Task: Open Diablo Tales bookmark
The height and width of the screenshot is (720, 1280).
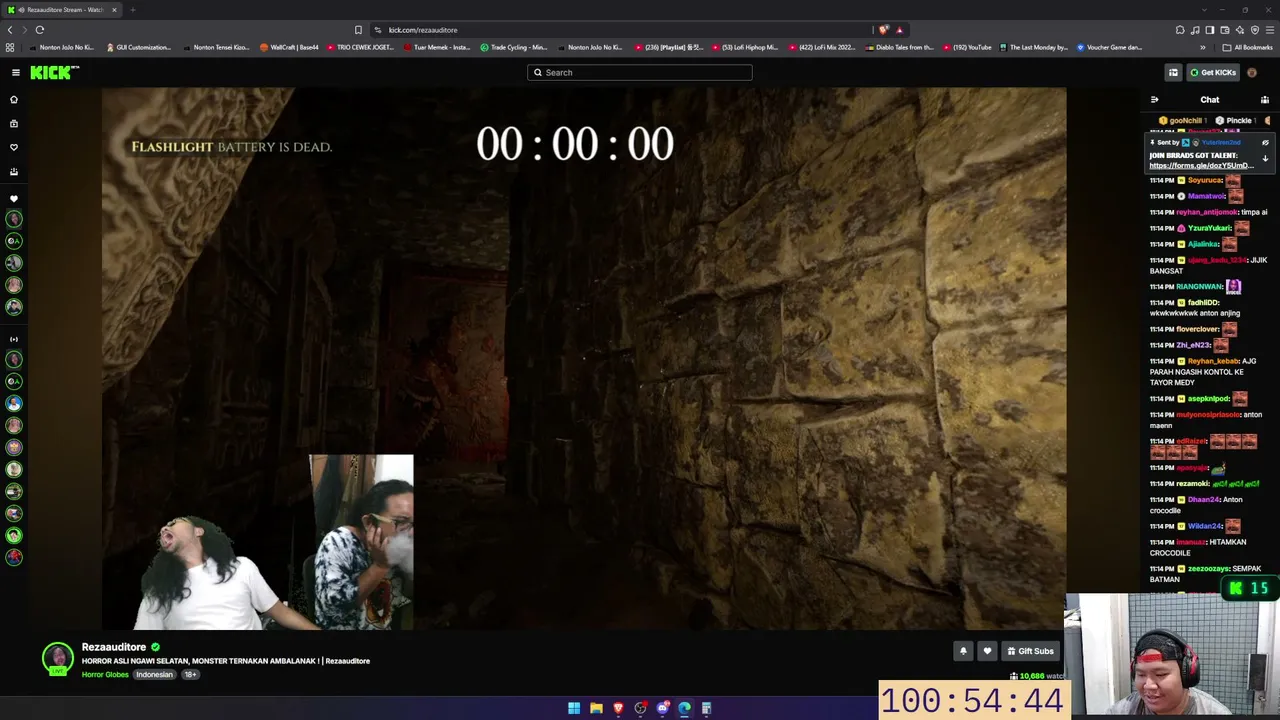Action: click(x=899, y=47)
